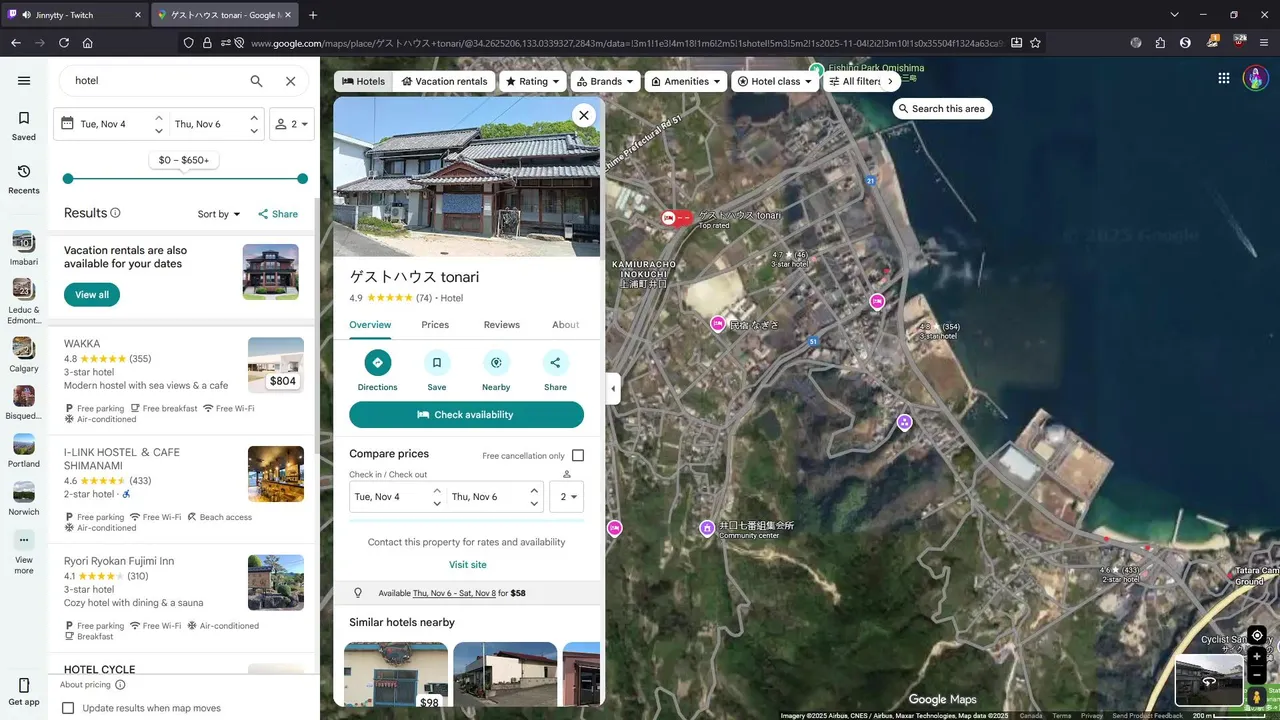This screenshot has height=720, width=1280.
Task: Open Recents in the sidebar
Action: click(24, 180)
